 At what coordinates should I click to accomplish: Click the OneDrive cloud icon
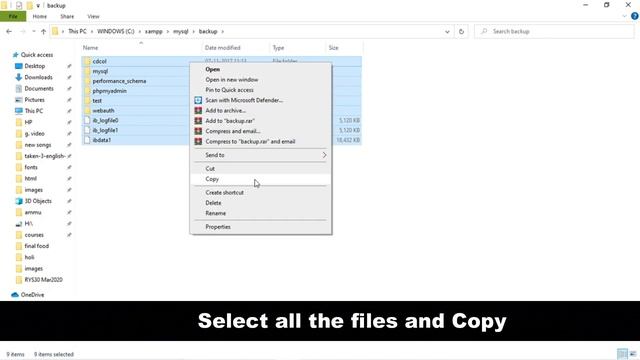pyautogui.click(x=15, y=295)
